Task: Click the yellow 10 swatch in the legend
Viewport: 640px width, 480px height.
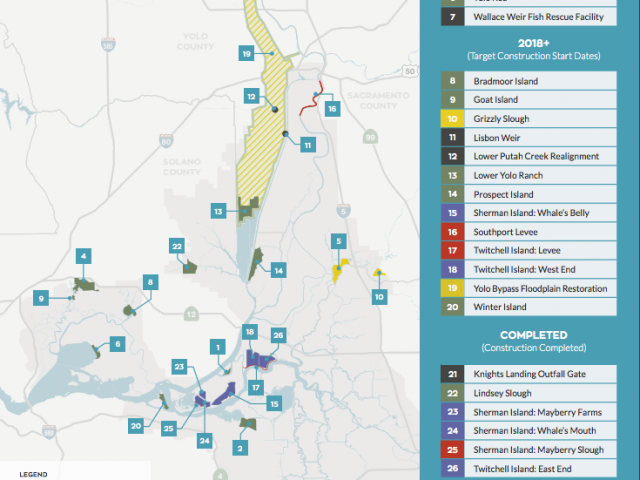Action: 452,118
